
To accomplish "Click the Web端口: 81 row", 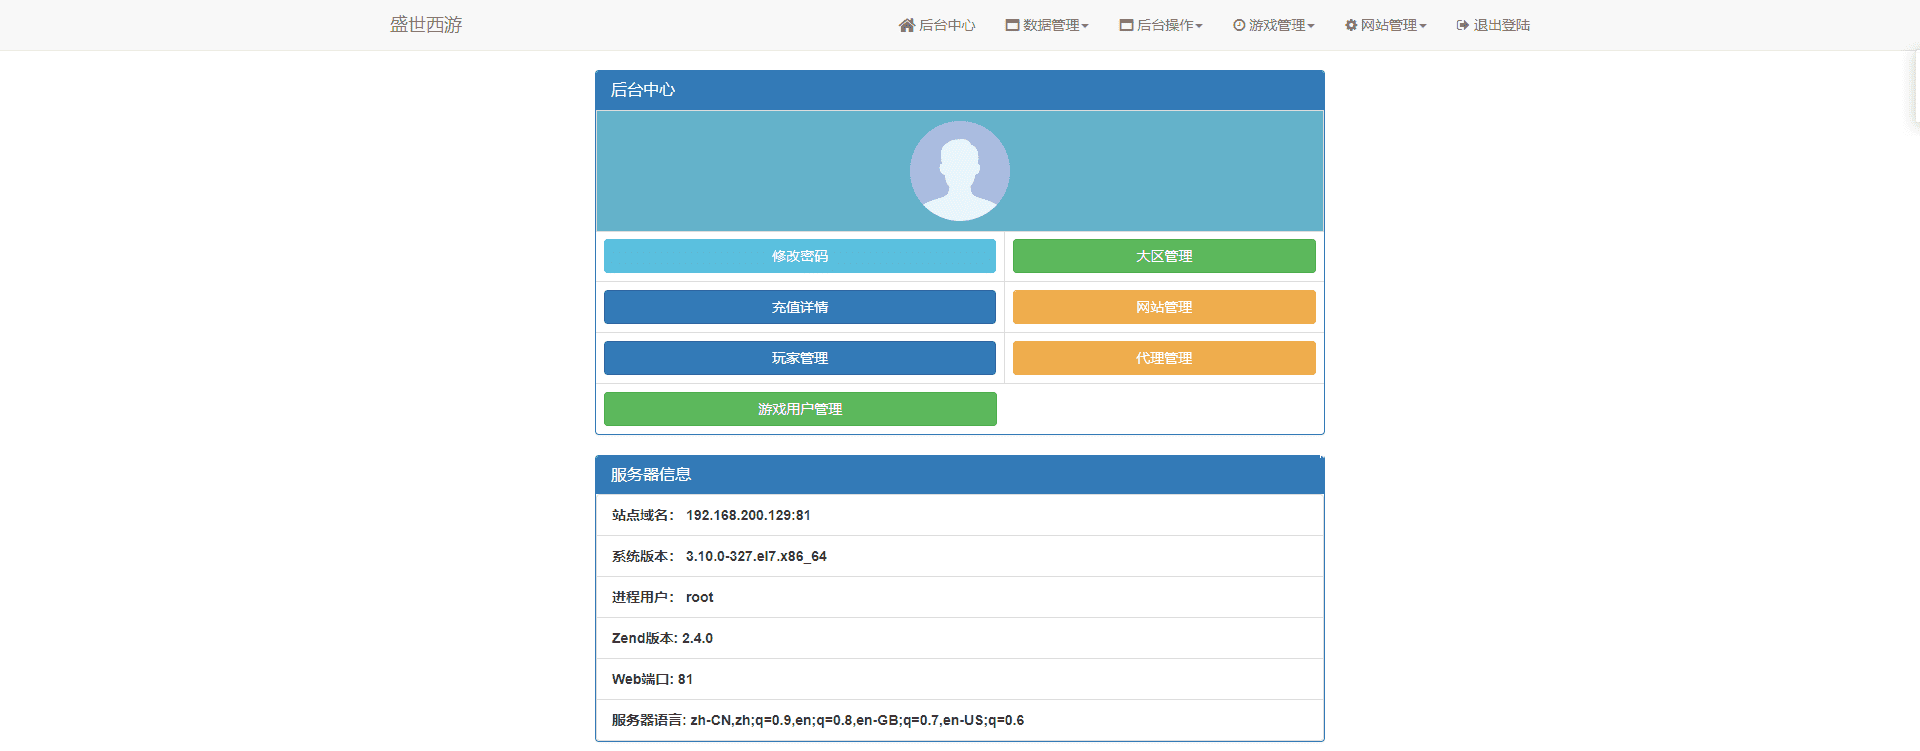I will (x=960, y=679).
